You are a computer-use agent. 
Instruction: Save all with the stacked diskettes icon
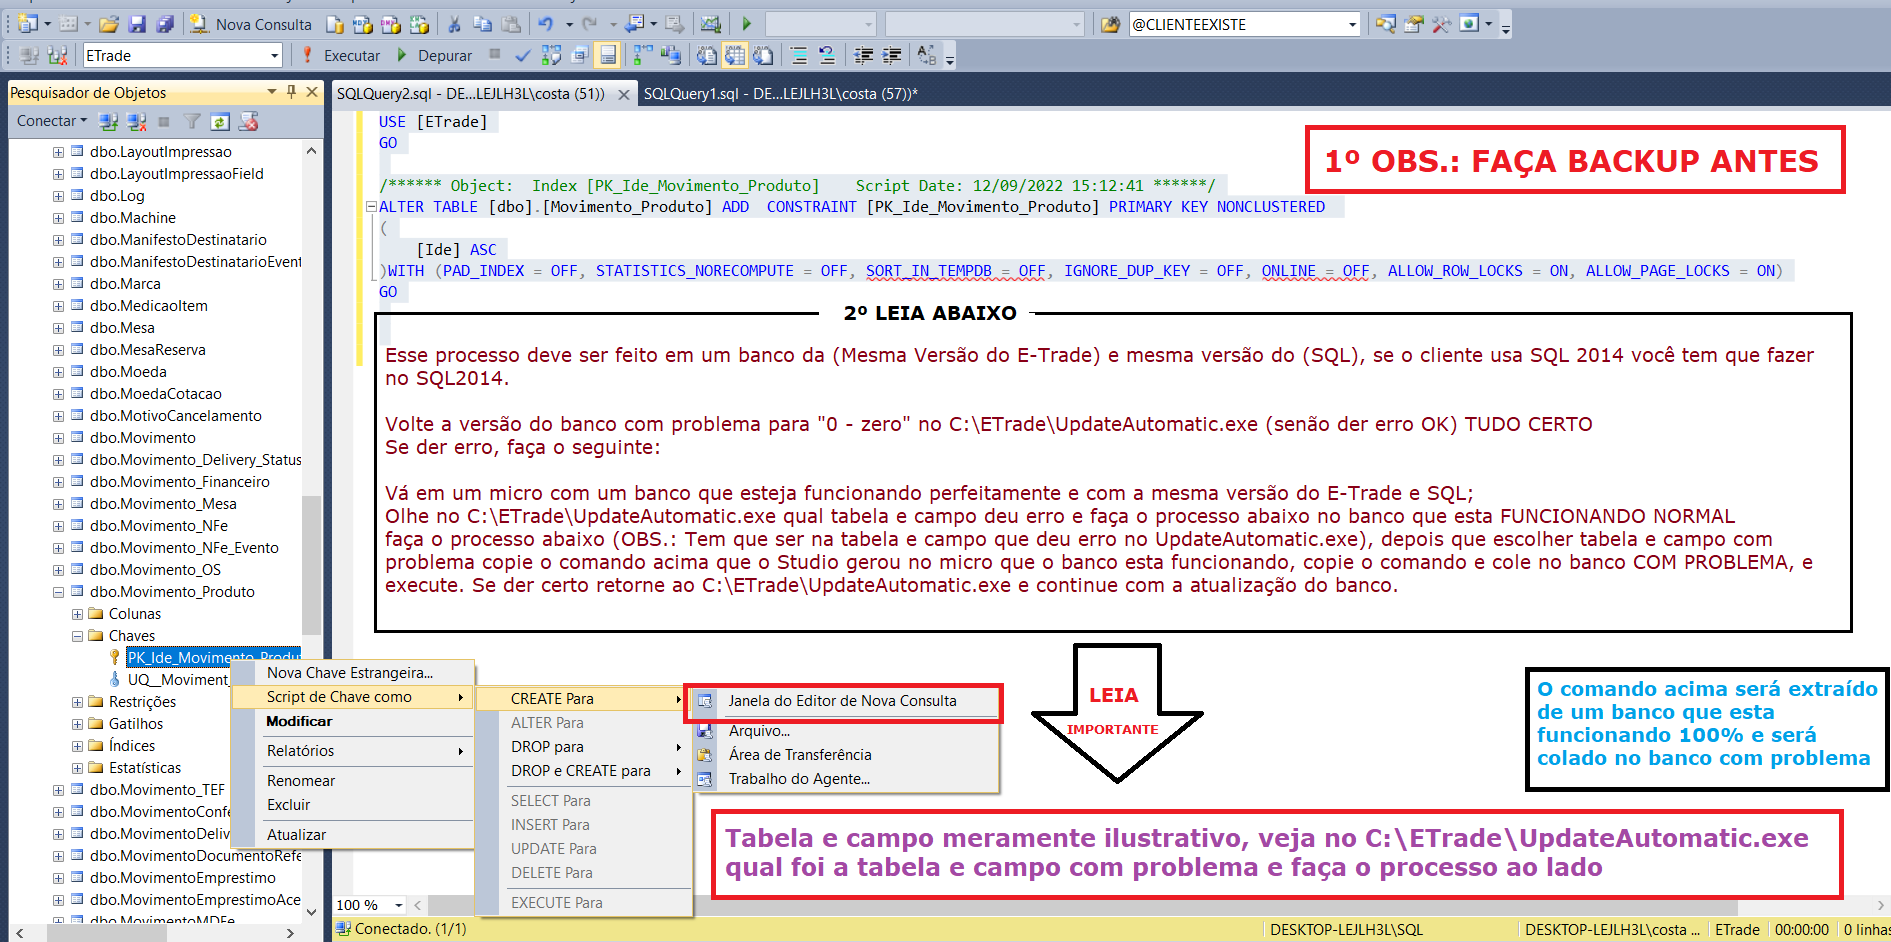coord(166,24)
